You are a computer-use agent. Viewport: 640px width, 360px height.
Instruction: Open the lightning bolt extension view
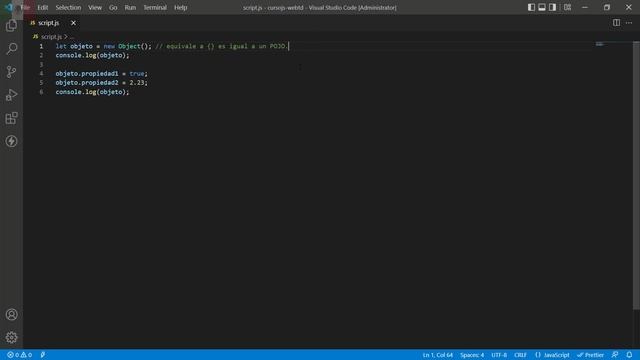(11, 141)
